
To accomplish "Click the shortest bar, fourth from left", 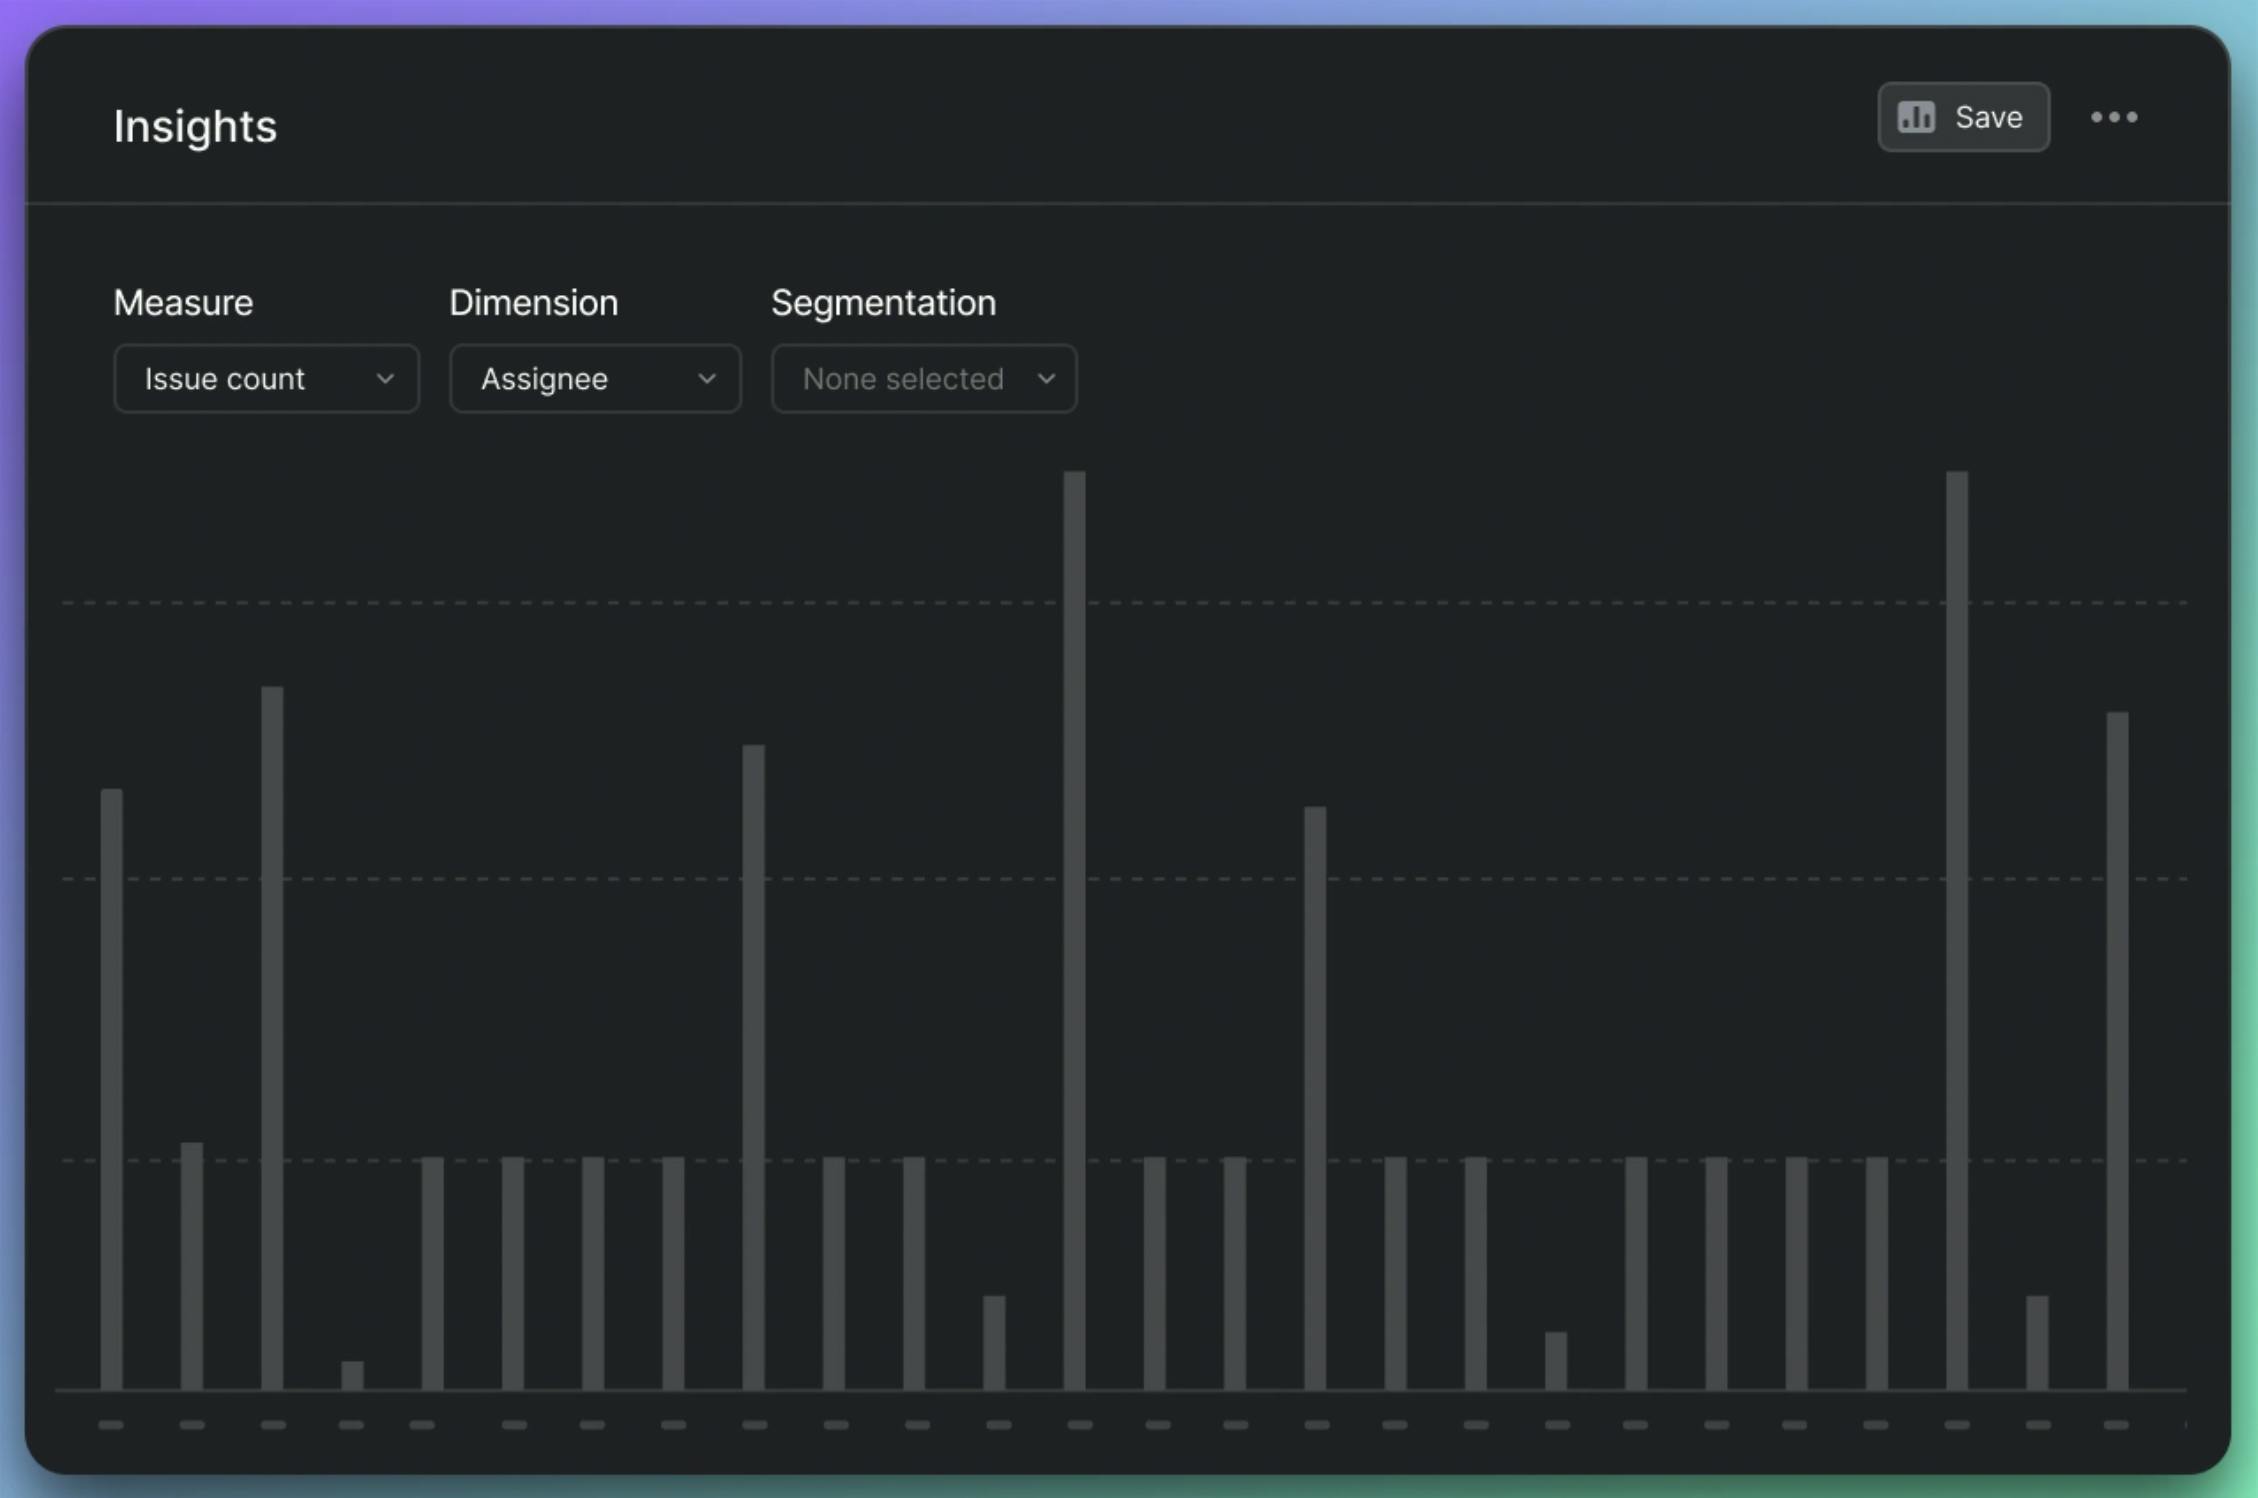I will (x=352, y=1375).
